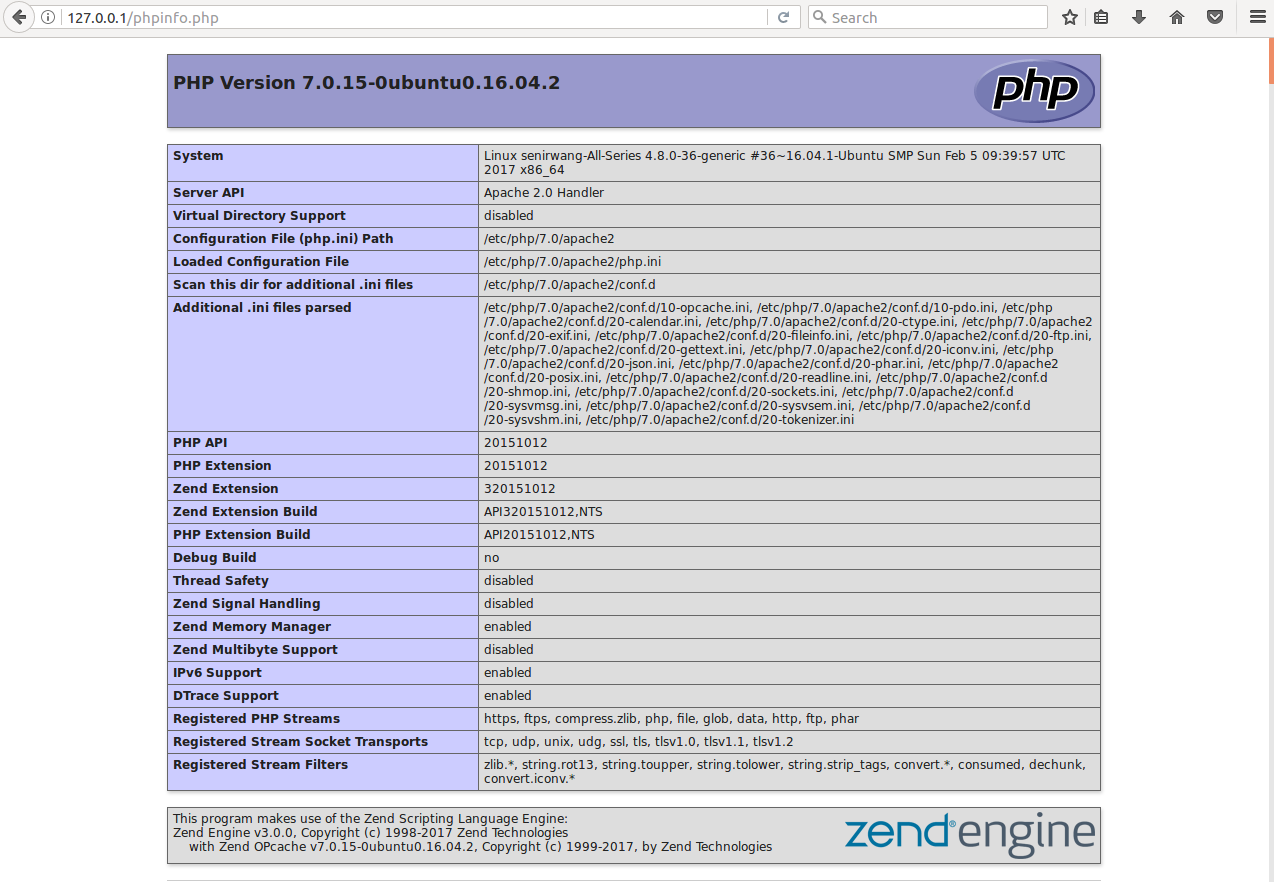Select Registered PHP Streams label
The width and height of the screenshot is (1274, 882).
256,719
